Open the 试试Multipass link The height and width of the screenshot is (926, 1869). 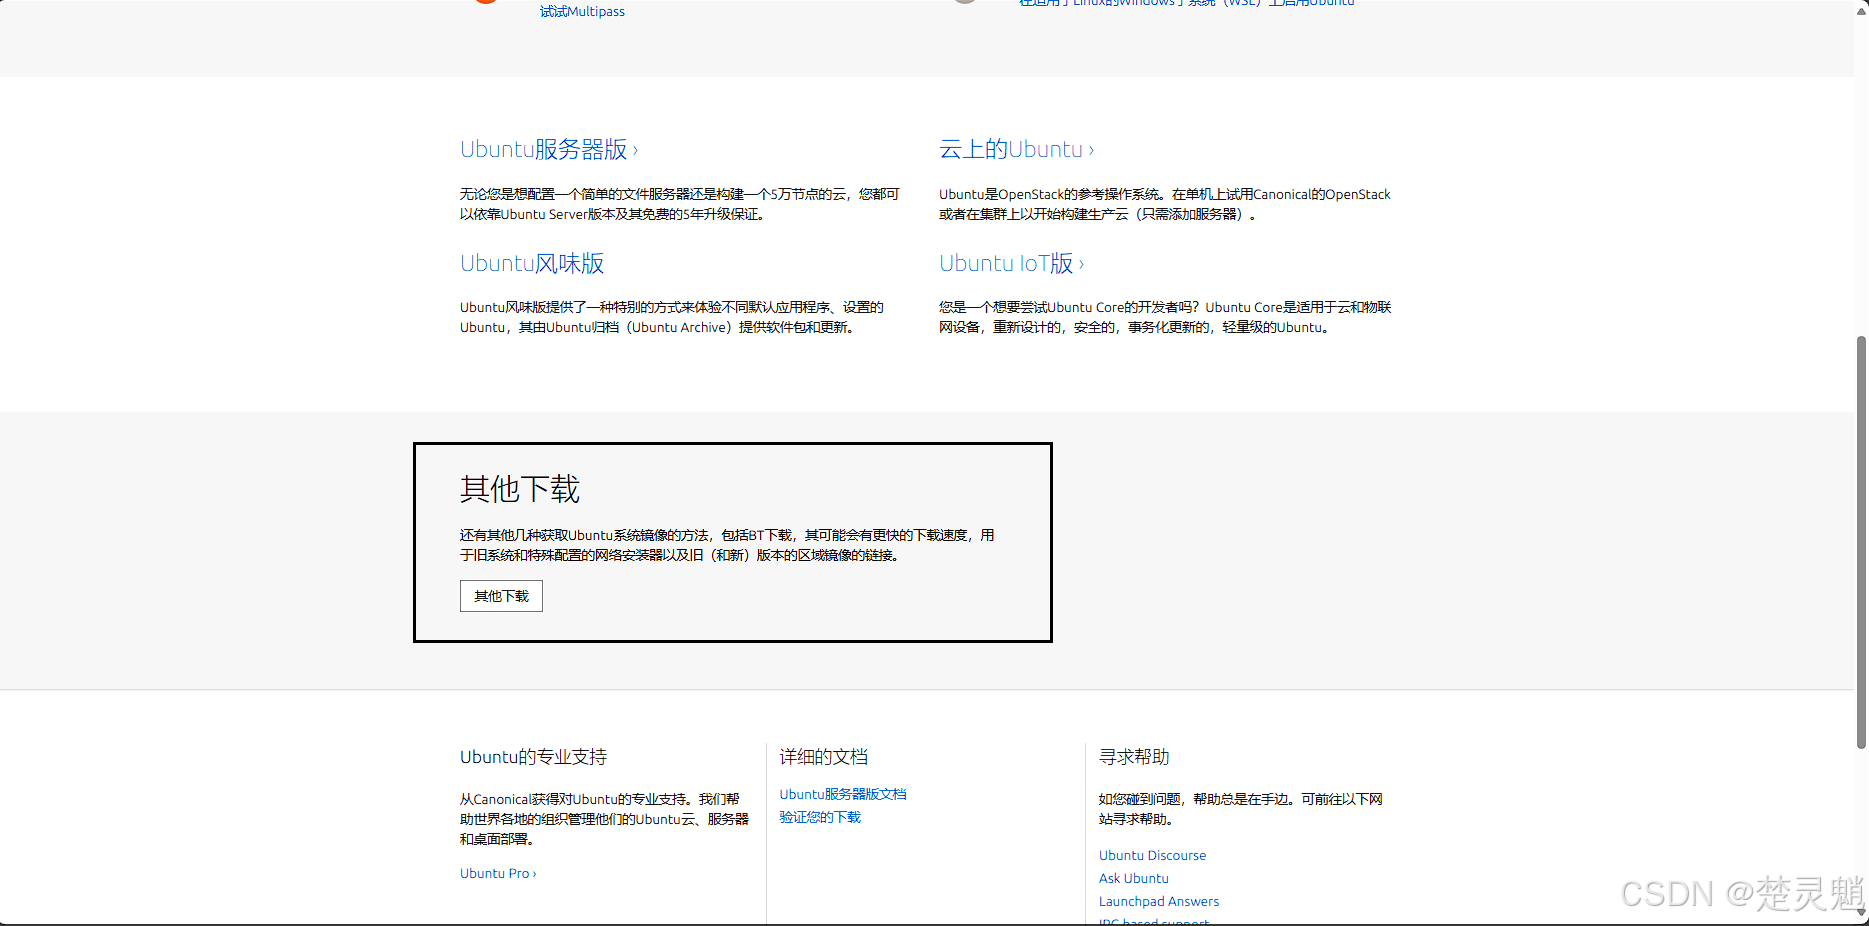582,11
